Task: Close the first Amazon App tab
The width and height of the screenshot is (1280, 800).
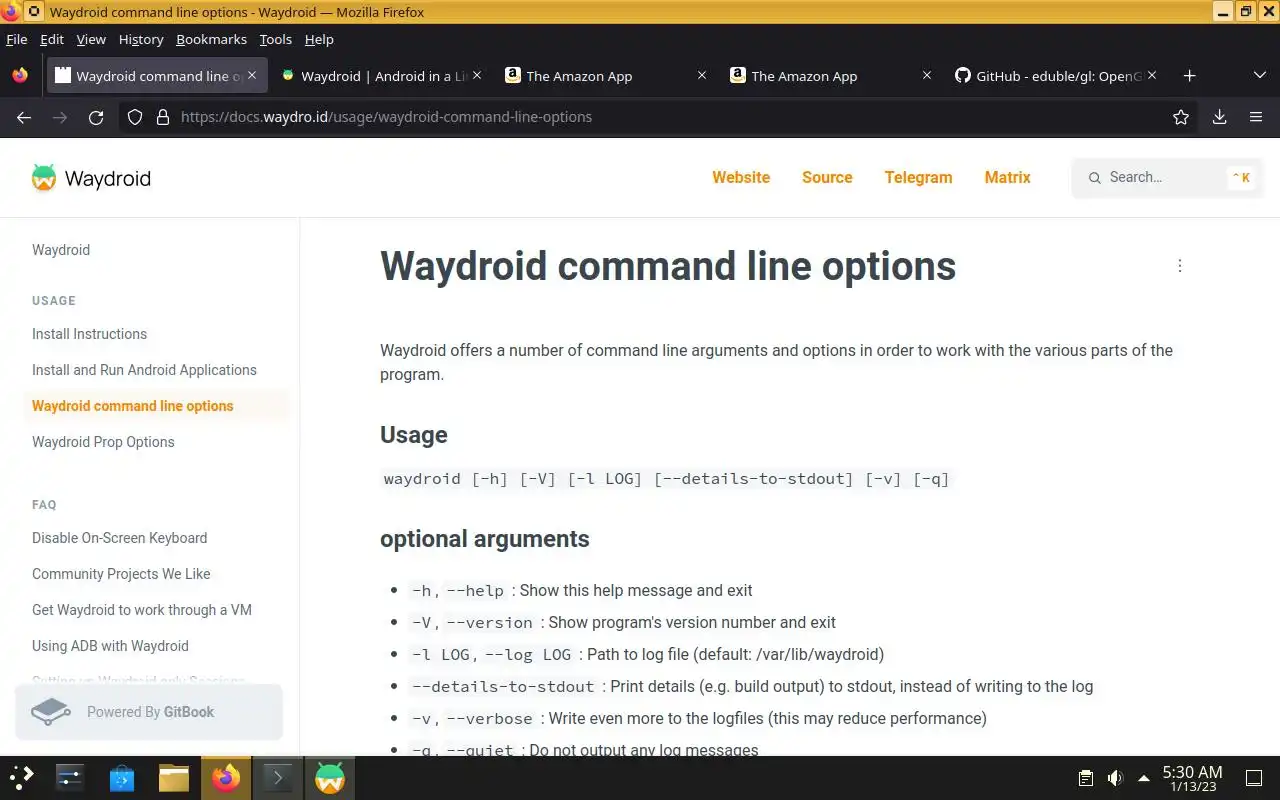Action: pos(702,75)
